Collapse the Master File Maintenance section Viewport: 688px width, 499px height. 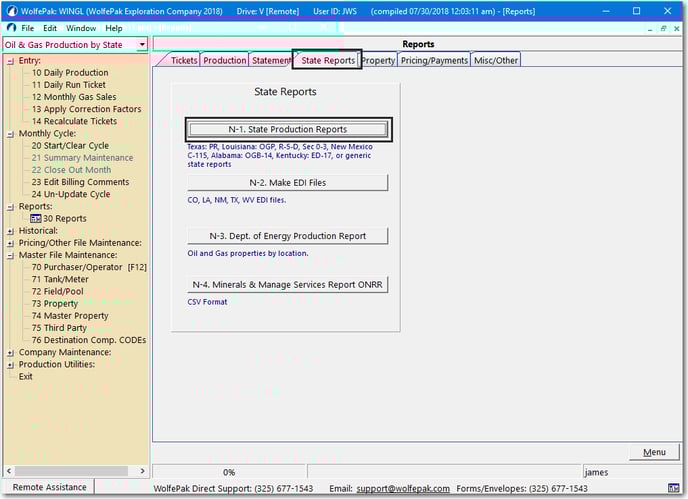point(11,255)
